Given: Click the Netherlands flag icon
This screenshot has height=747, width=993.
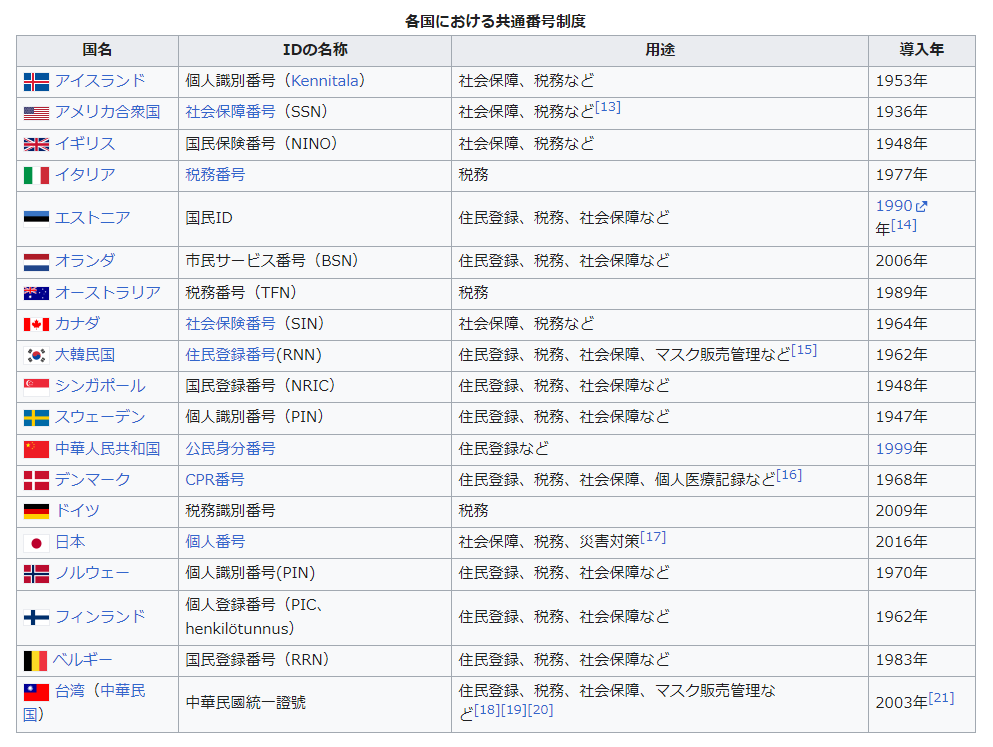Looking at the screenshot, I should [x=36, y=262].
